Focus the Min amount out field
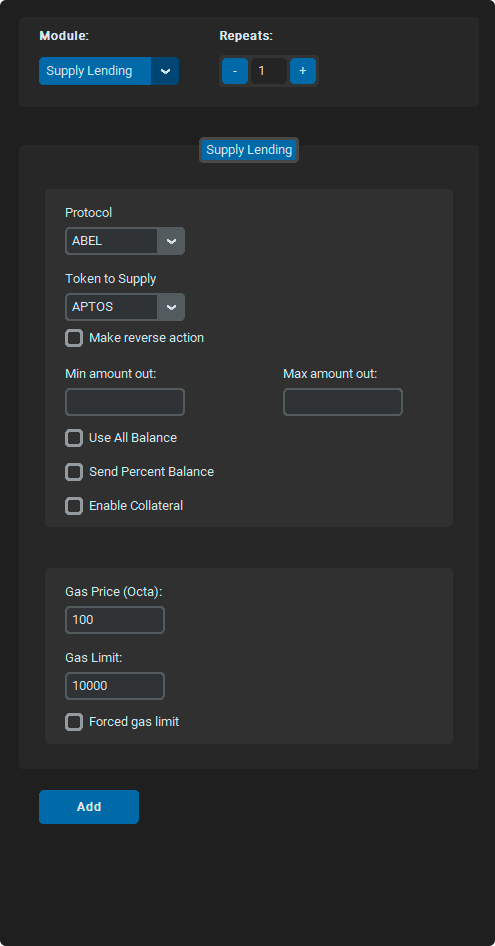The image size is (495, 946). pos(125,402)
